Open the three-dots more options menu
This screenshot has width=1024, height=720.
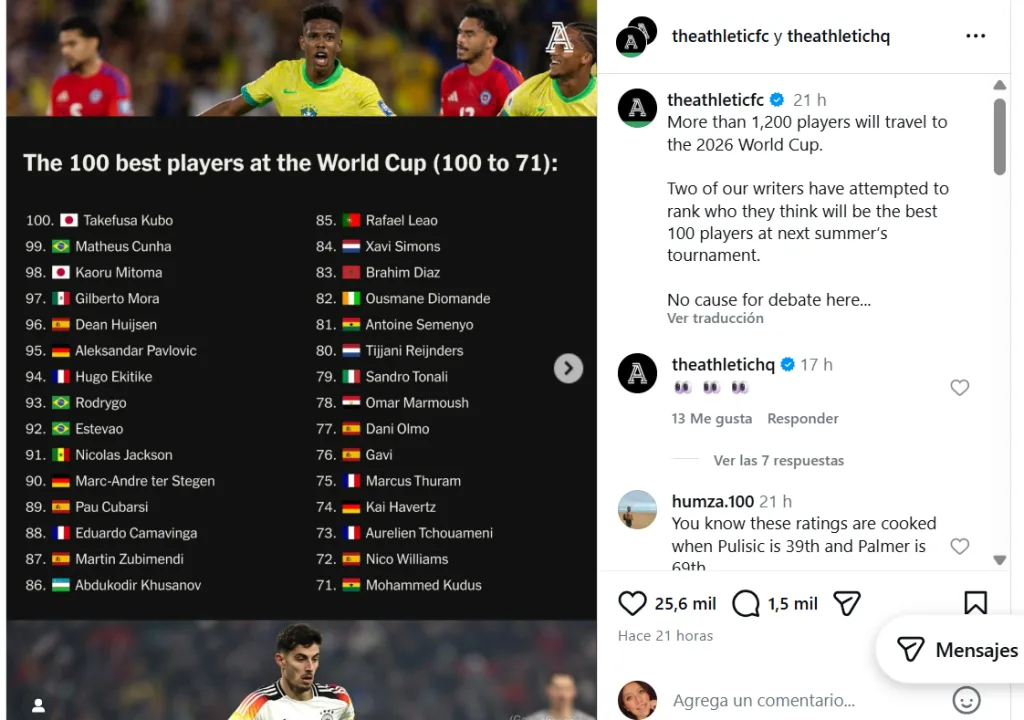click(975, 37)
